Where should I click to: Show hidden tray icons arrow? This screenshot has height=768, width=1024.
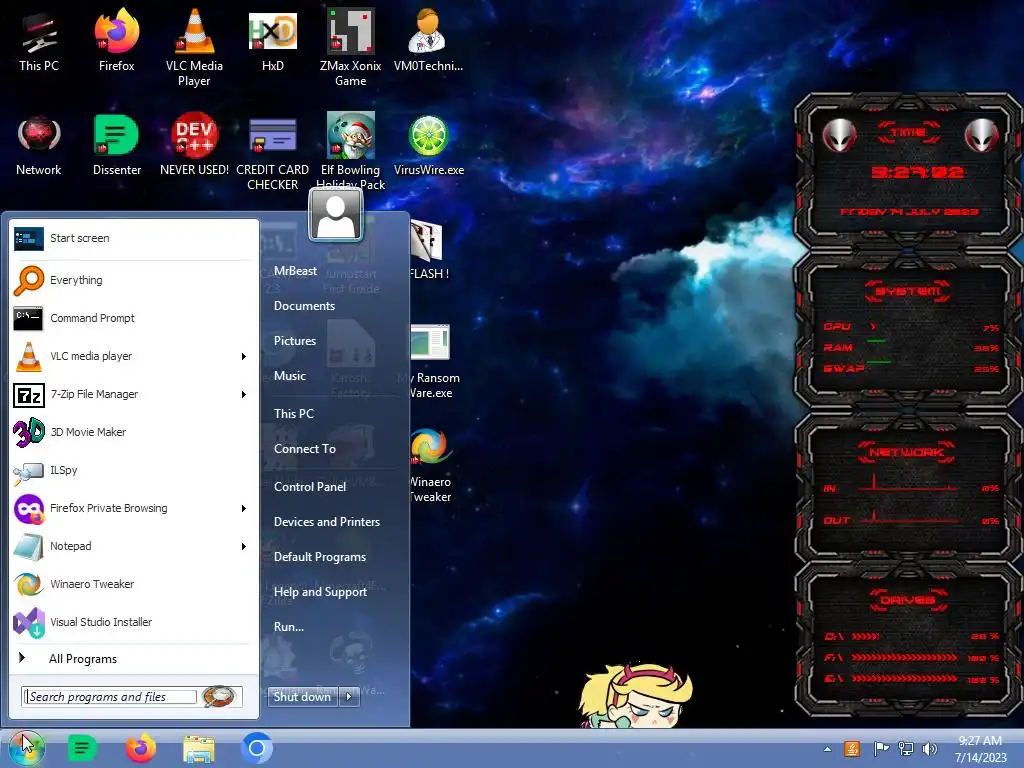coord(827,749)
